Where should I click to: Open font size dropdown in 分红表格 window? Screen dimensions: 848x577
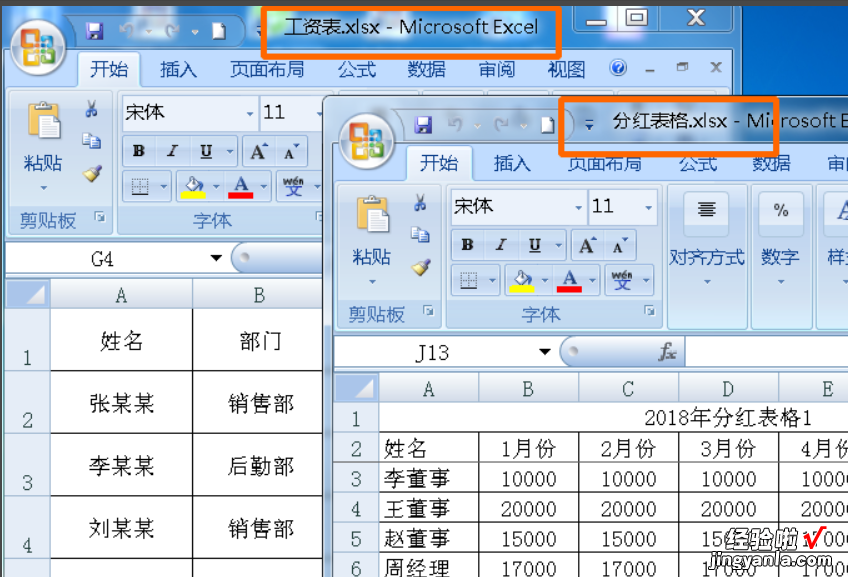click(648, 208)
